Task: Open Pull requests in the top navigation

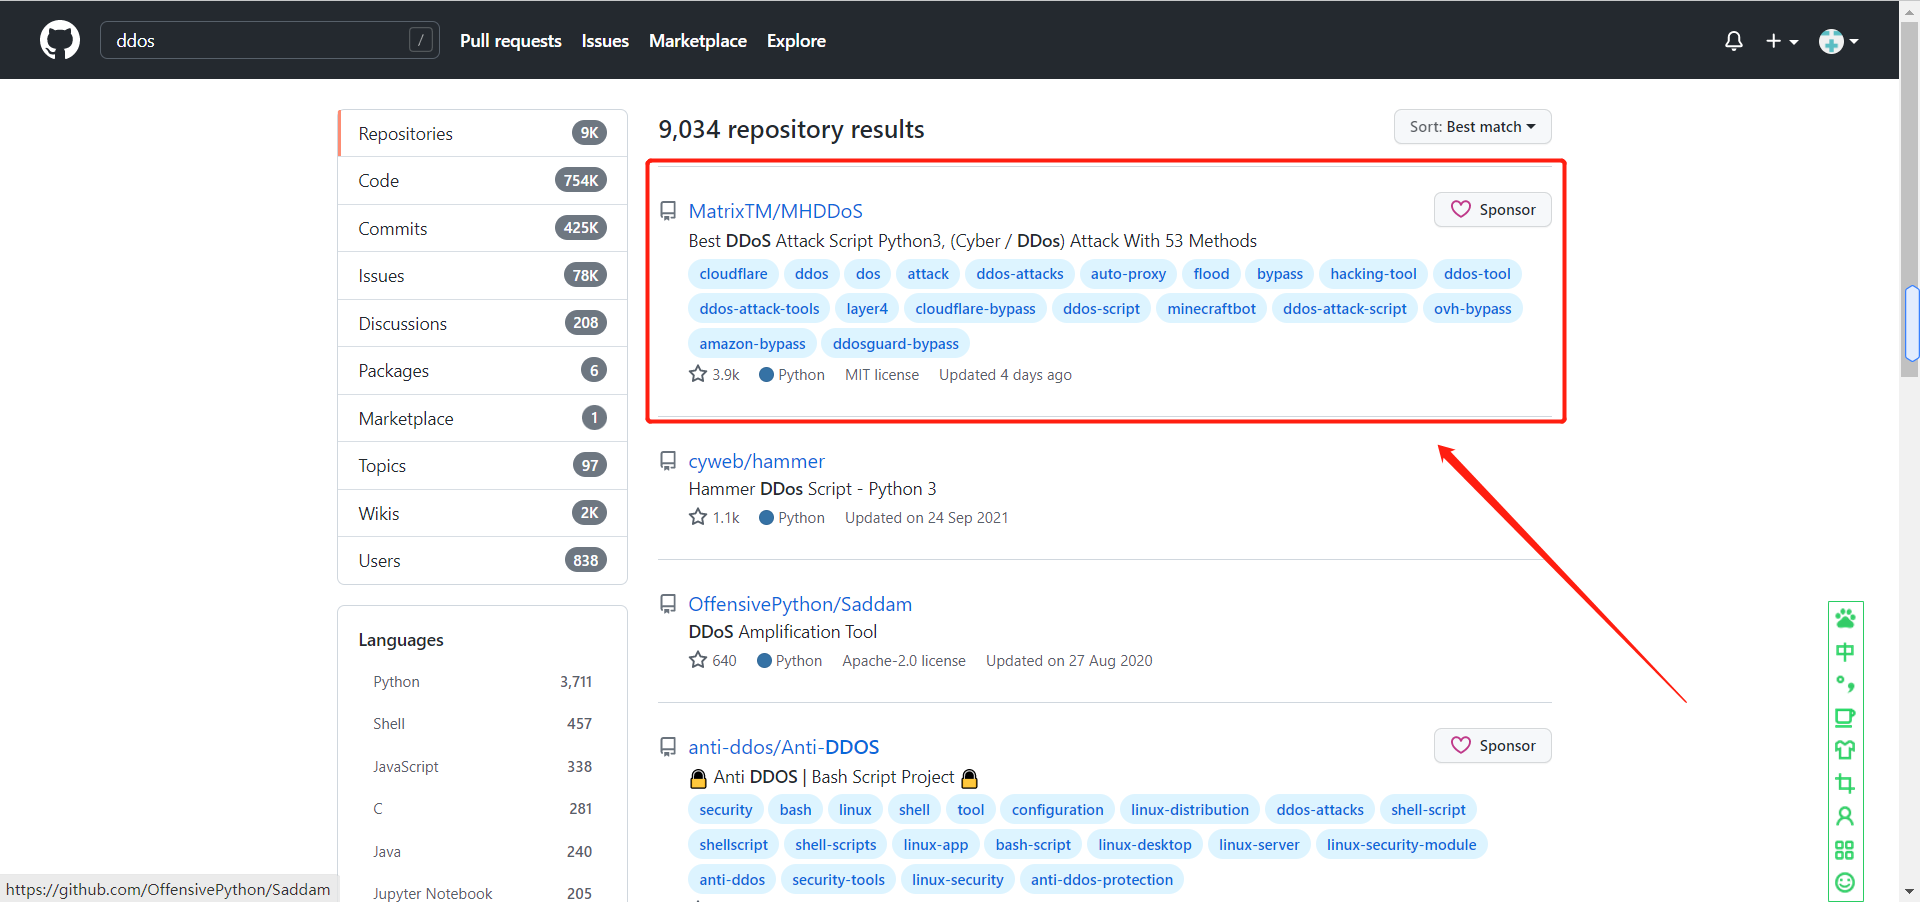Action: pos(511,41)
